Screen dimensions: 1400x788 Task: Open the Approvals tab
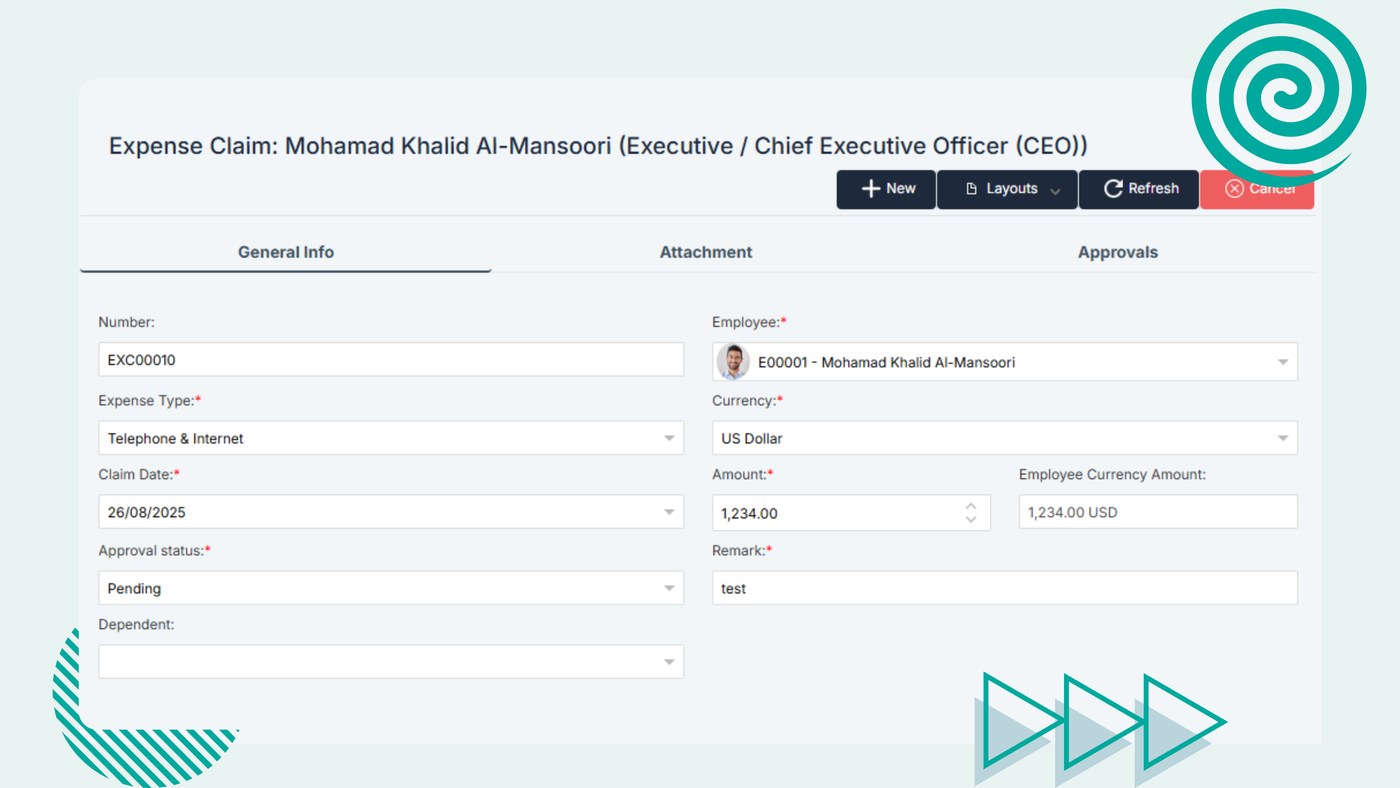click(x=1117, y=252)
